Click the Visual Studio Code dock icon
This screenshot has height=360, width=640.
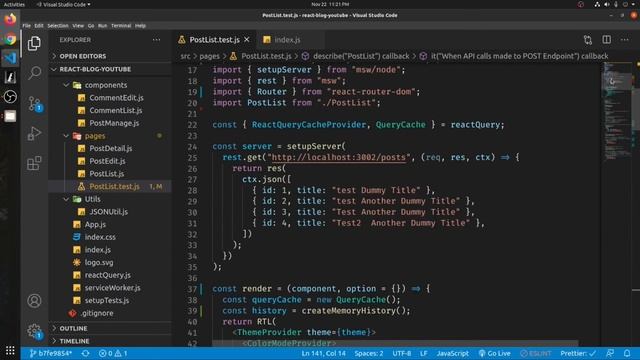click(x=10, y=58)
